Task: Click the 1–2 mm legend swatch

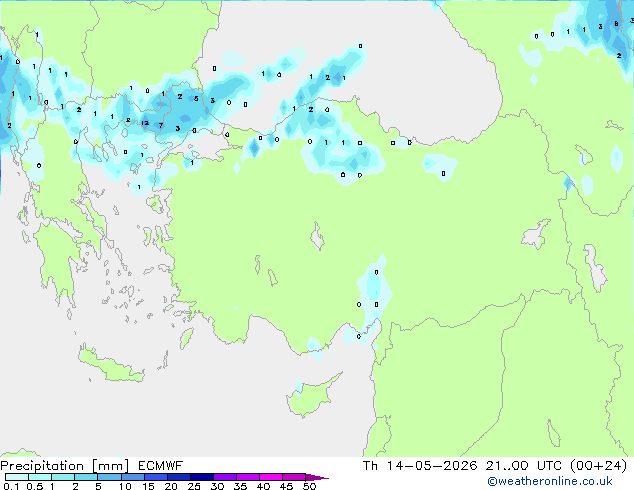Action: [x=63, y=477]
